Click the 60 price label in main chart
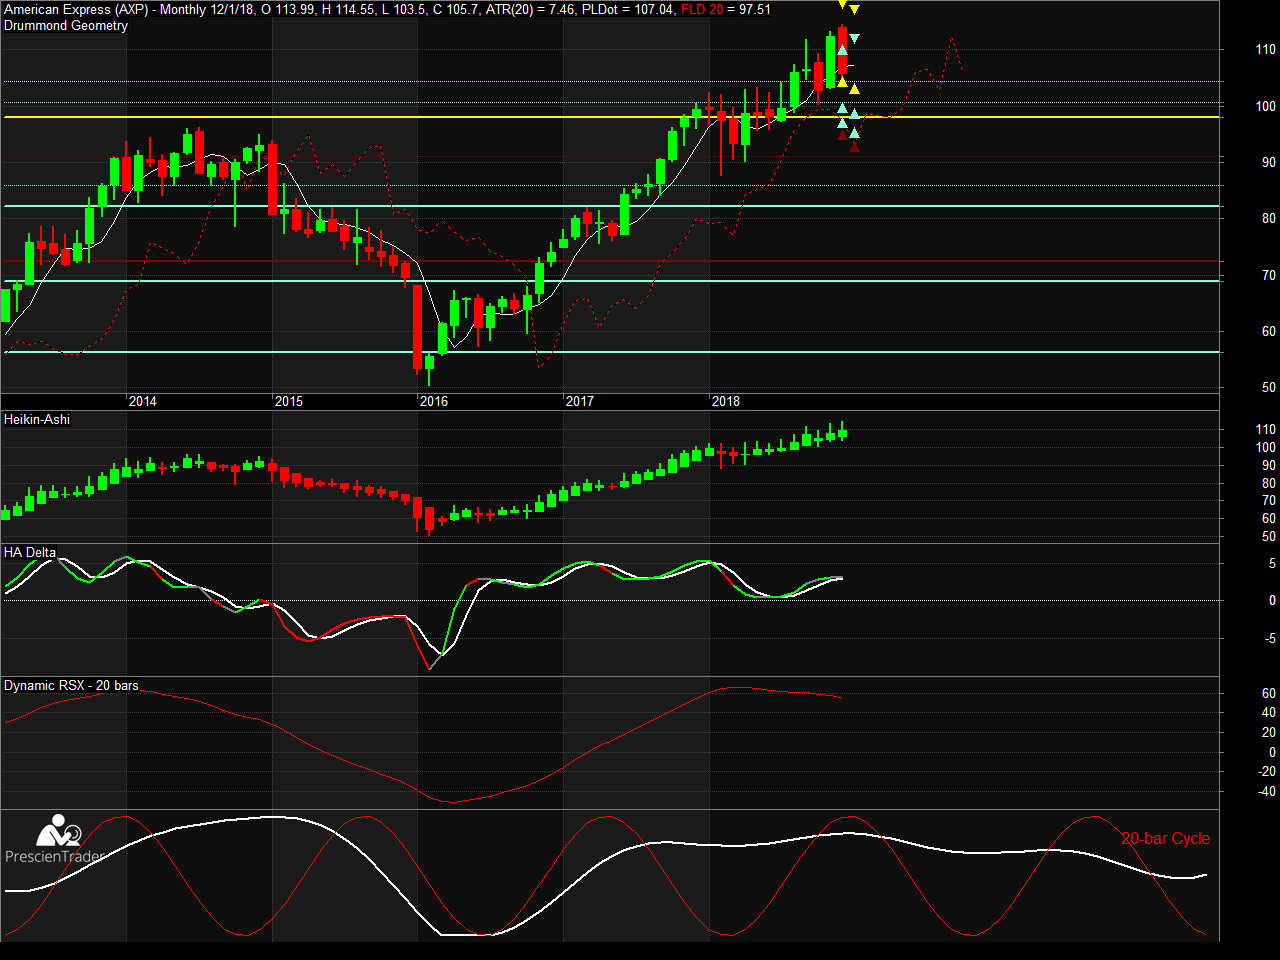 [x=1268, y=331]
